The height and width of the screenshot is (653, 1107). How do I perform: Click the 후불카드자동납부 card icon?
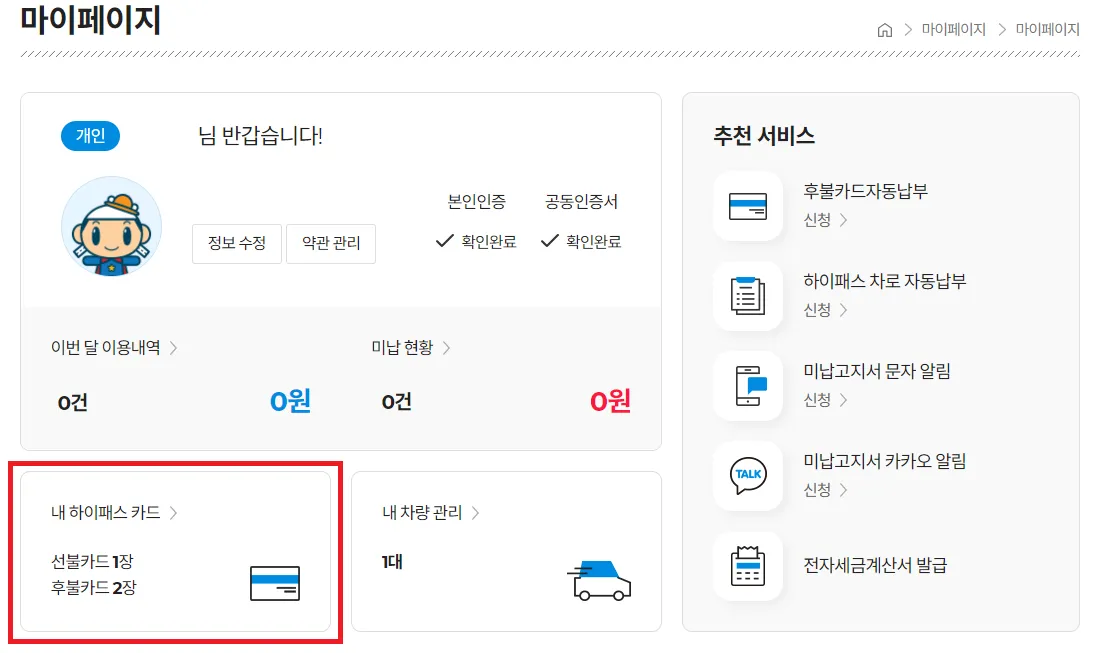click(747, 206)
